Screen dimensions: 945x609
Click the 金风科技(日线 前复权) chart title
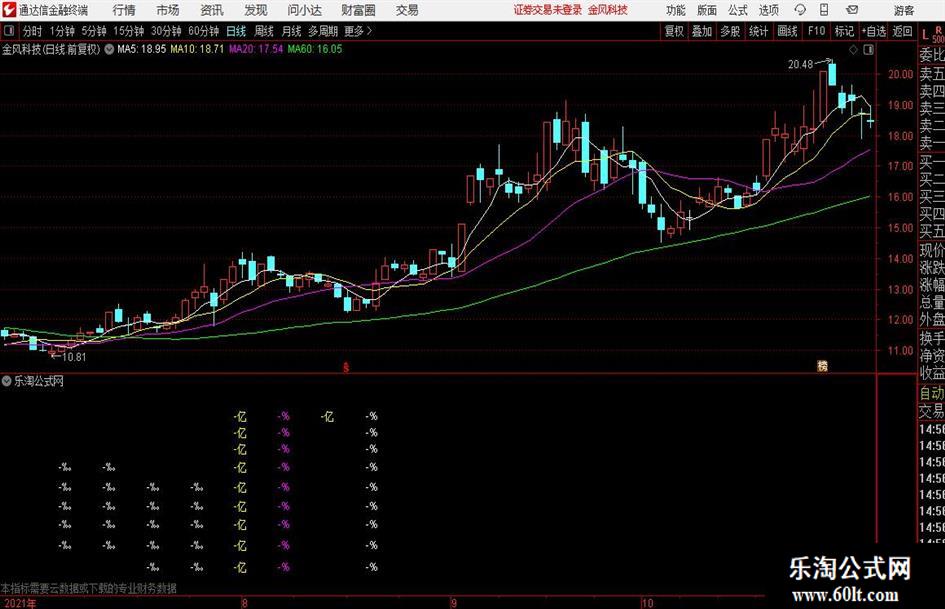51,49
